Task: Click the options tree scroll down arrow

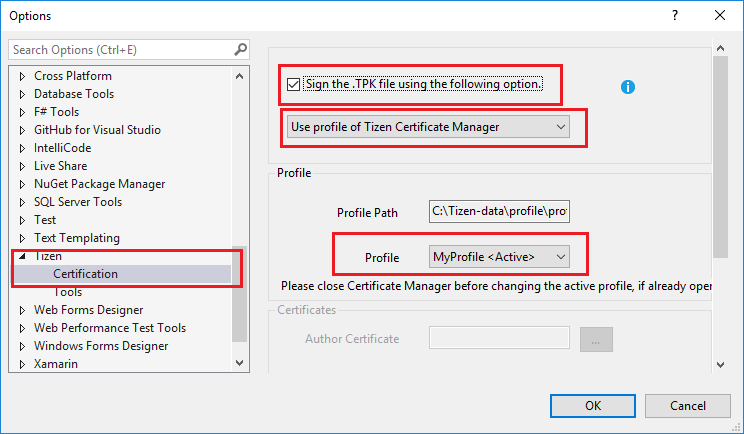Action: (240, 364)
